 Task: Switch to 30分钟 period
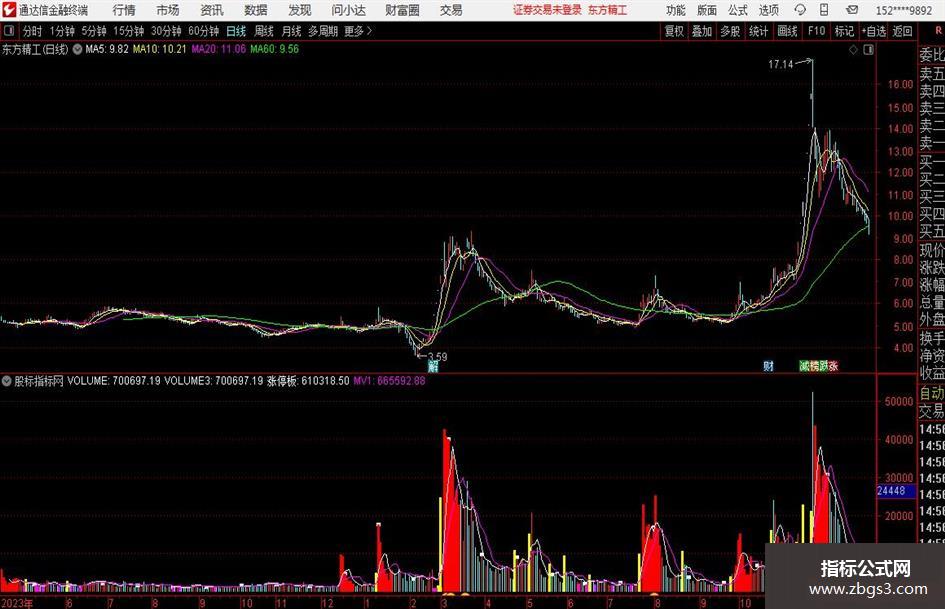pos(166,31)
